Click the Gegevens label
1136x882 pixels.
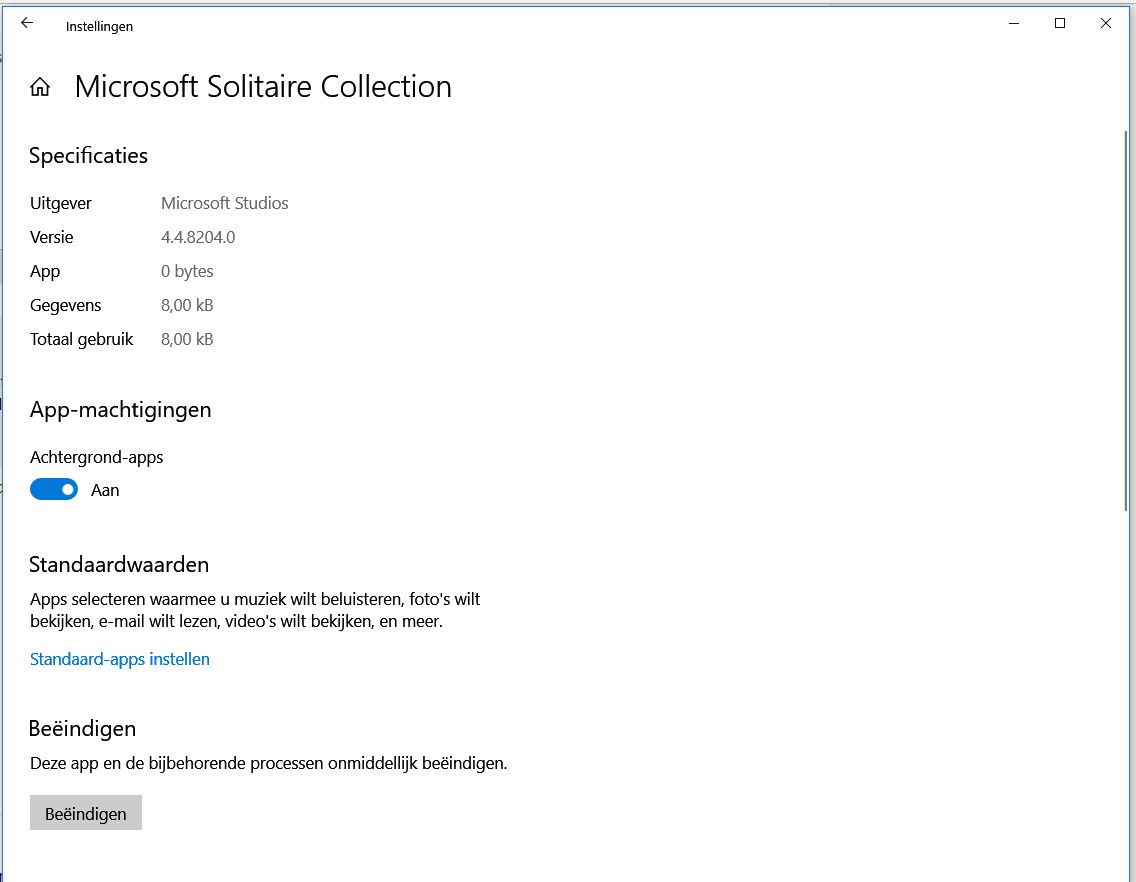65,305
